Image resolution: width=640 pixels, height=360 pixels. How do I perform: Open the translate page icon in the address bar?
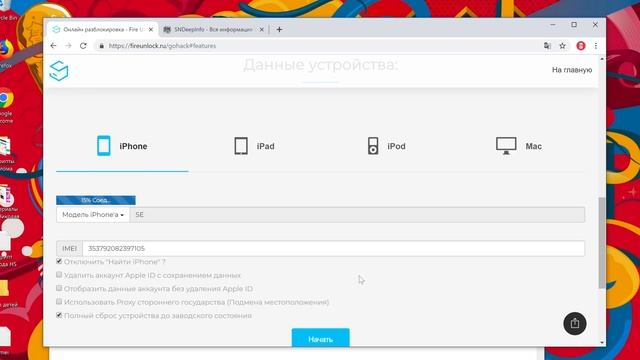point(547,46)
